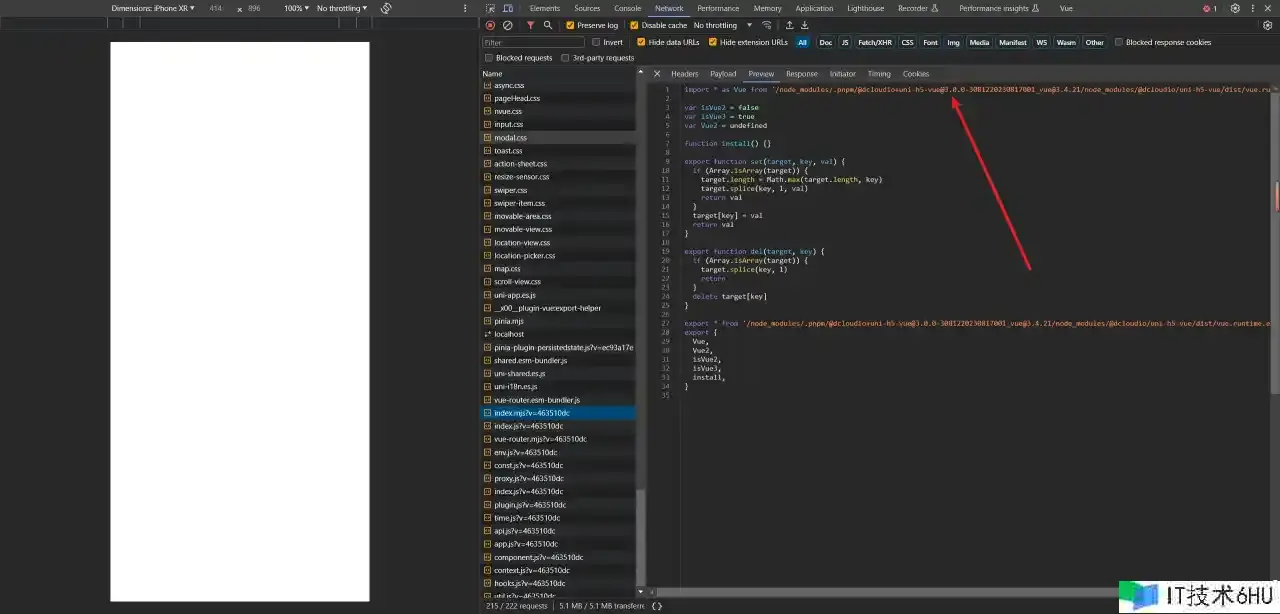Screen dimensions: 1280x614
Task: Show the request Timing tab
Action: point(879,74)
